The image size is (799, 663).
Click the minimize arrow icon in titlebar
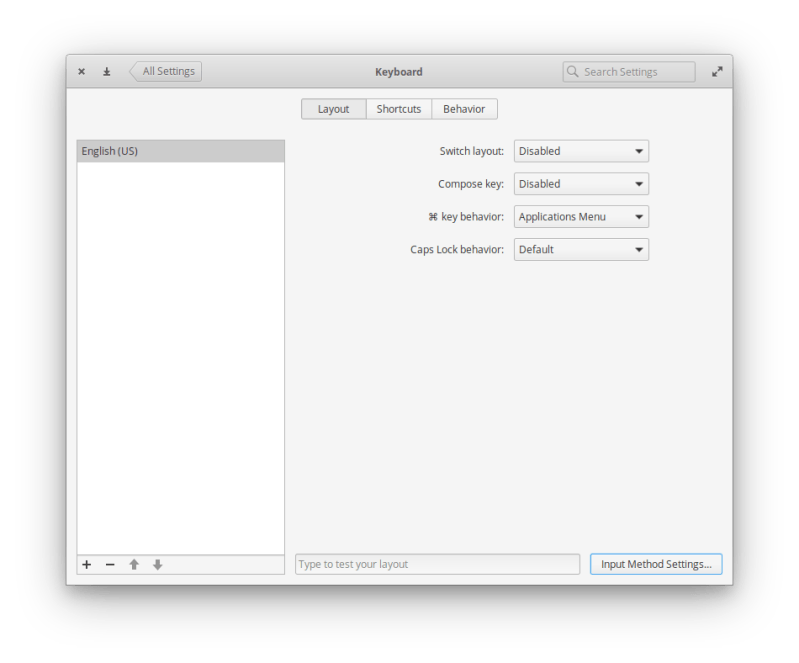tap(106, 71)
